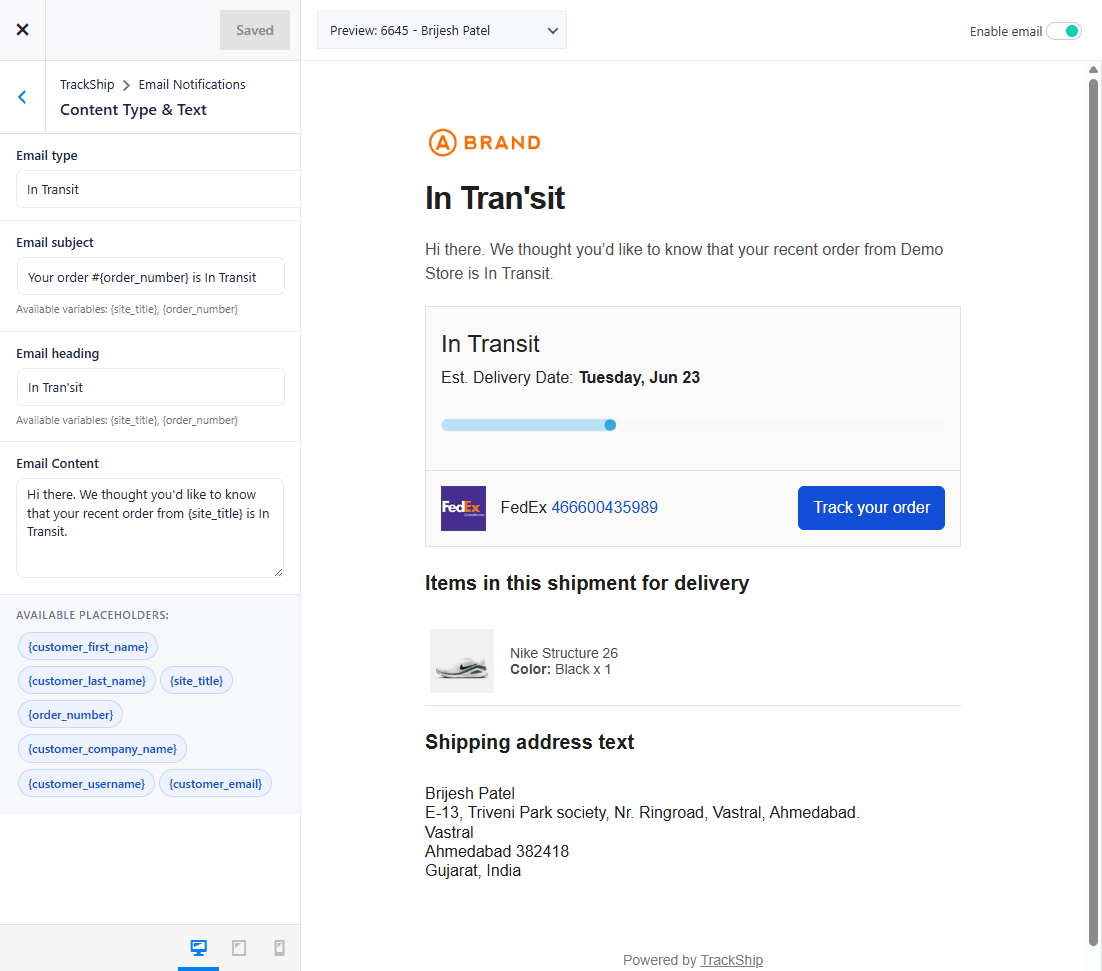Insert the {customer_last_name} placeholder

point(86,680)
